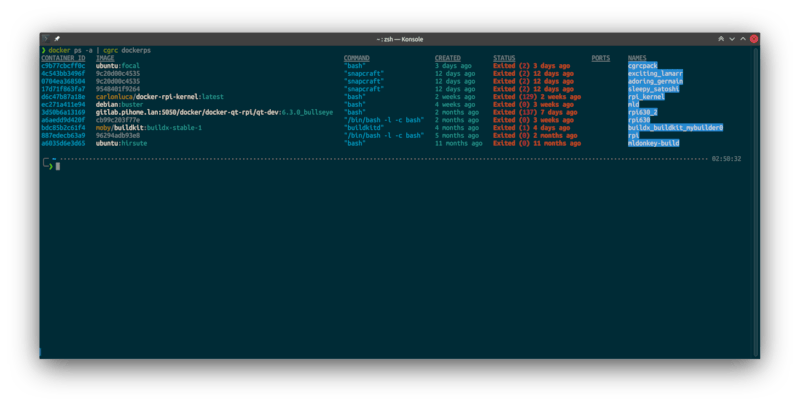Toggle the keep above others button
Viewport: 800px width, 406px height.
click(x=721, y=39)
